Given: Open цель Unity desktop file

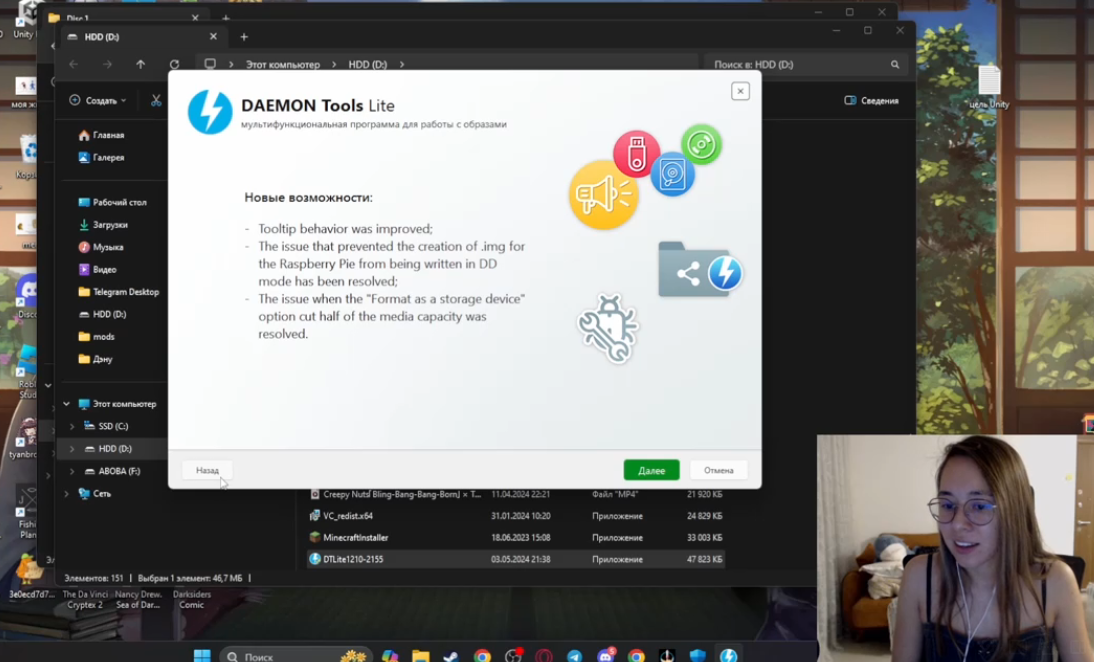Looking at the screenshot, I should [989, 87].
